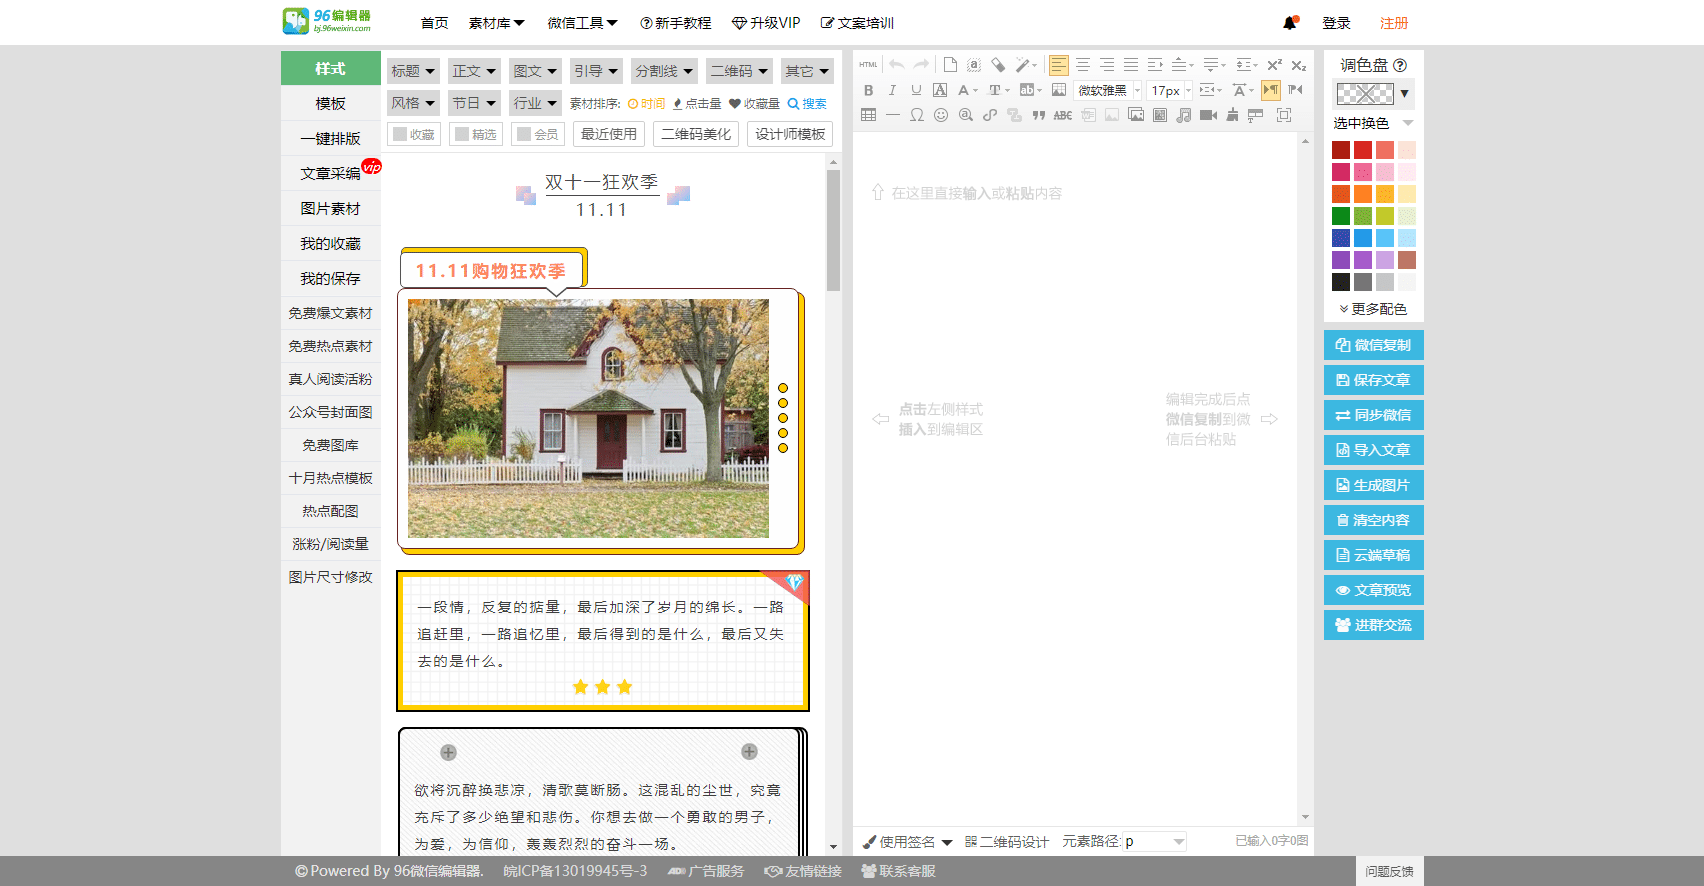This screenshot has width=1704, height=886.
Task: Switch to the 模板 sidebar tab
Action: (330, 103)
